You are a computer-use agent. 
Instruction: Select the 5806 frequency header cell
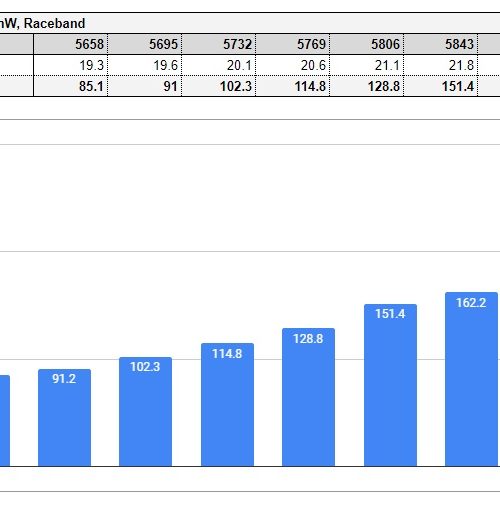click(367, 44)
